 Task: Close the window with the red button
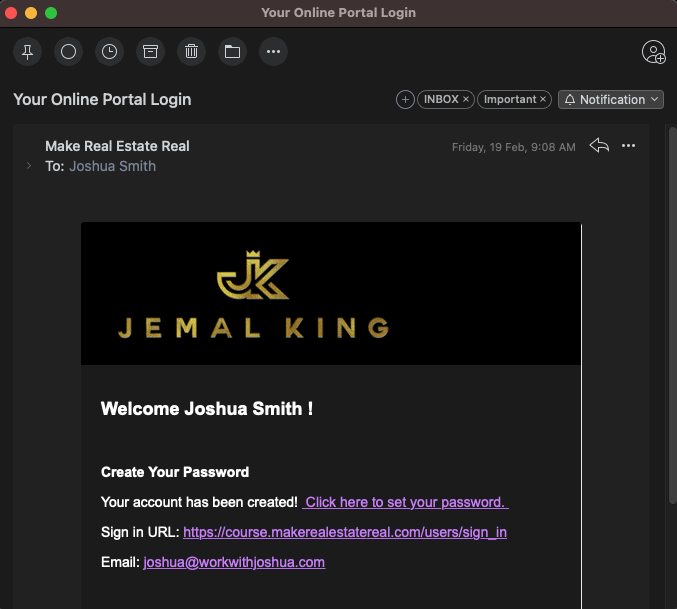(x=11, y=13)
